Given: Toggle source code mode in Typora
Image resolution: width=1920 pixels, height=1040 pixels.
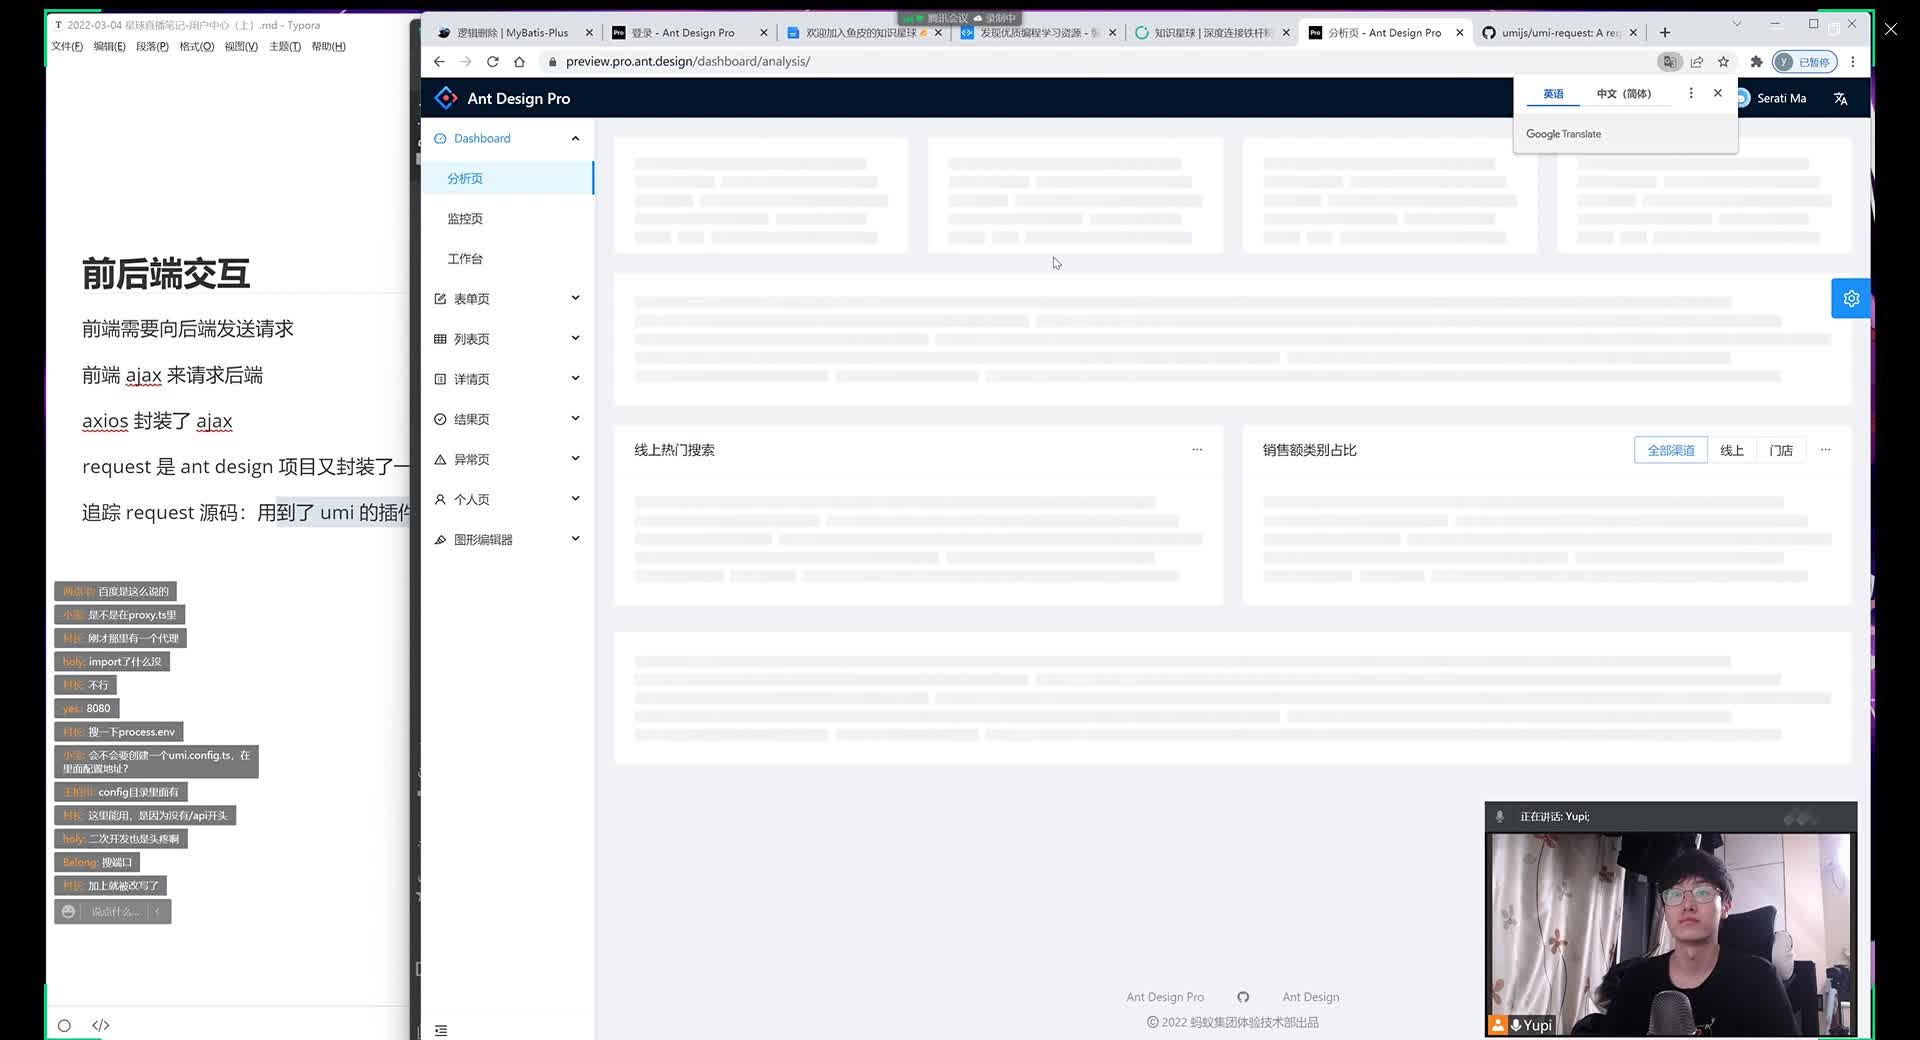Looking at the screenshot, I should pos(100,1025).
